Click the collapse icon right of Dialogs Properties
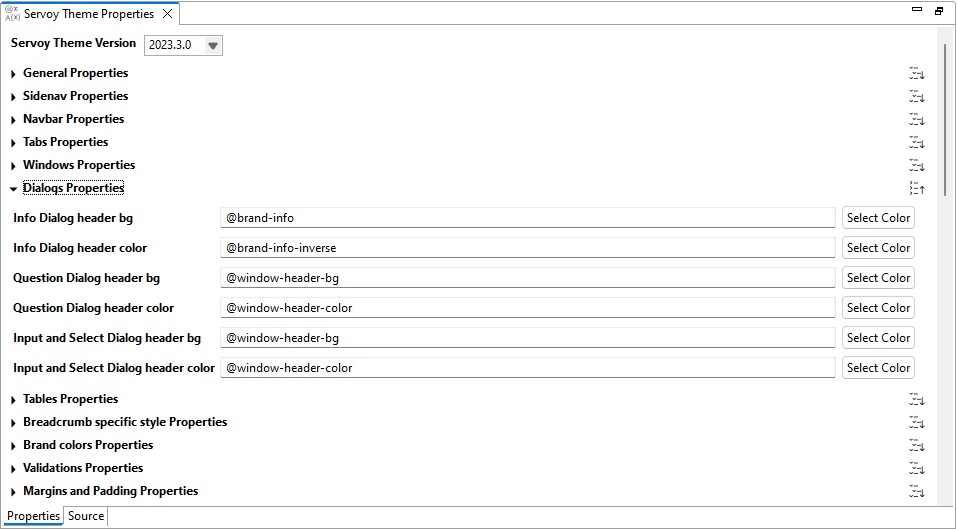This screenshot has width=957, height=529. pyautogui.click(x=916, y=188)
